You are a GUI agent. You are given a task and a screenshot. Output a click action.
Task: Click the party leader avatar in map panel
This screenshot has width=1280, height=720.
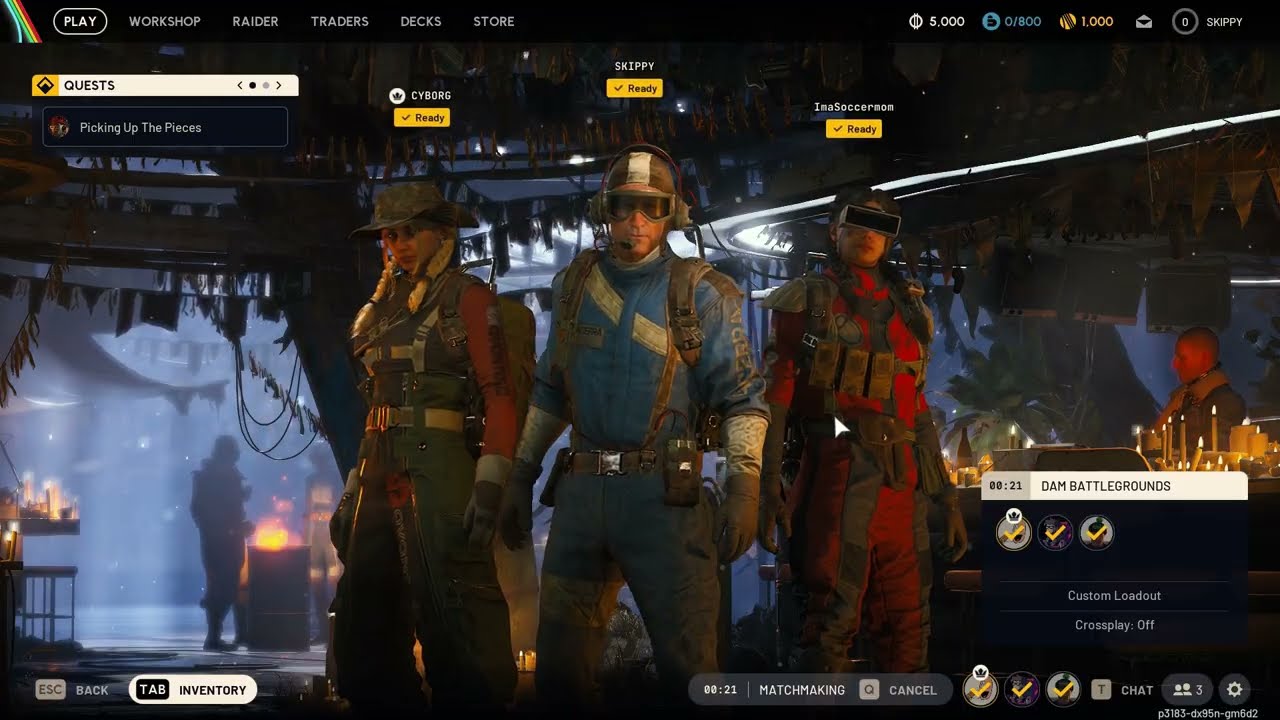tap(1013, 533)
